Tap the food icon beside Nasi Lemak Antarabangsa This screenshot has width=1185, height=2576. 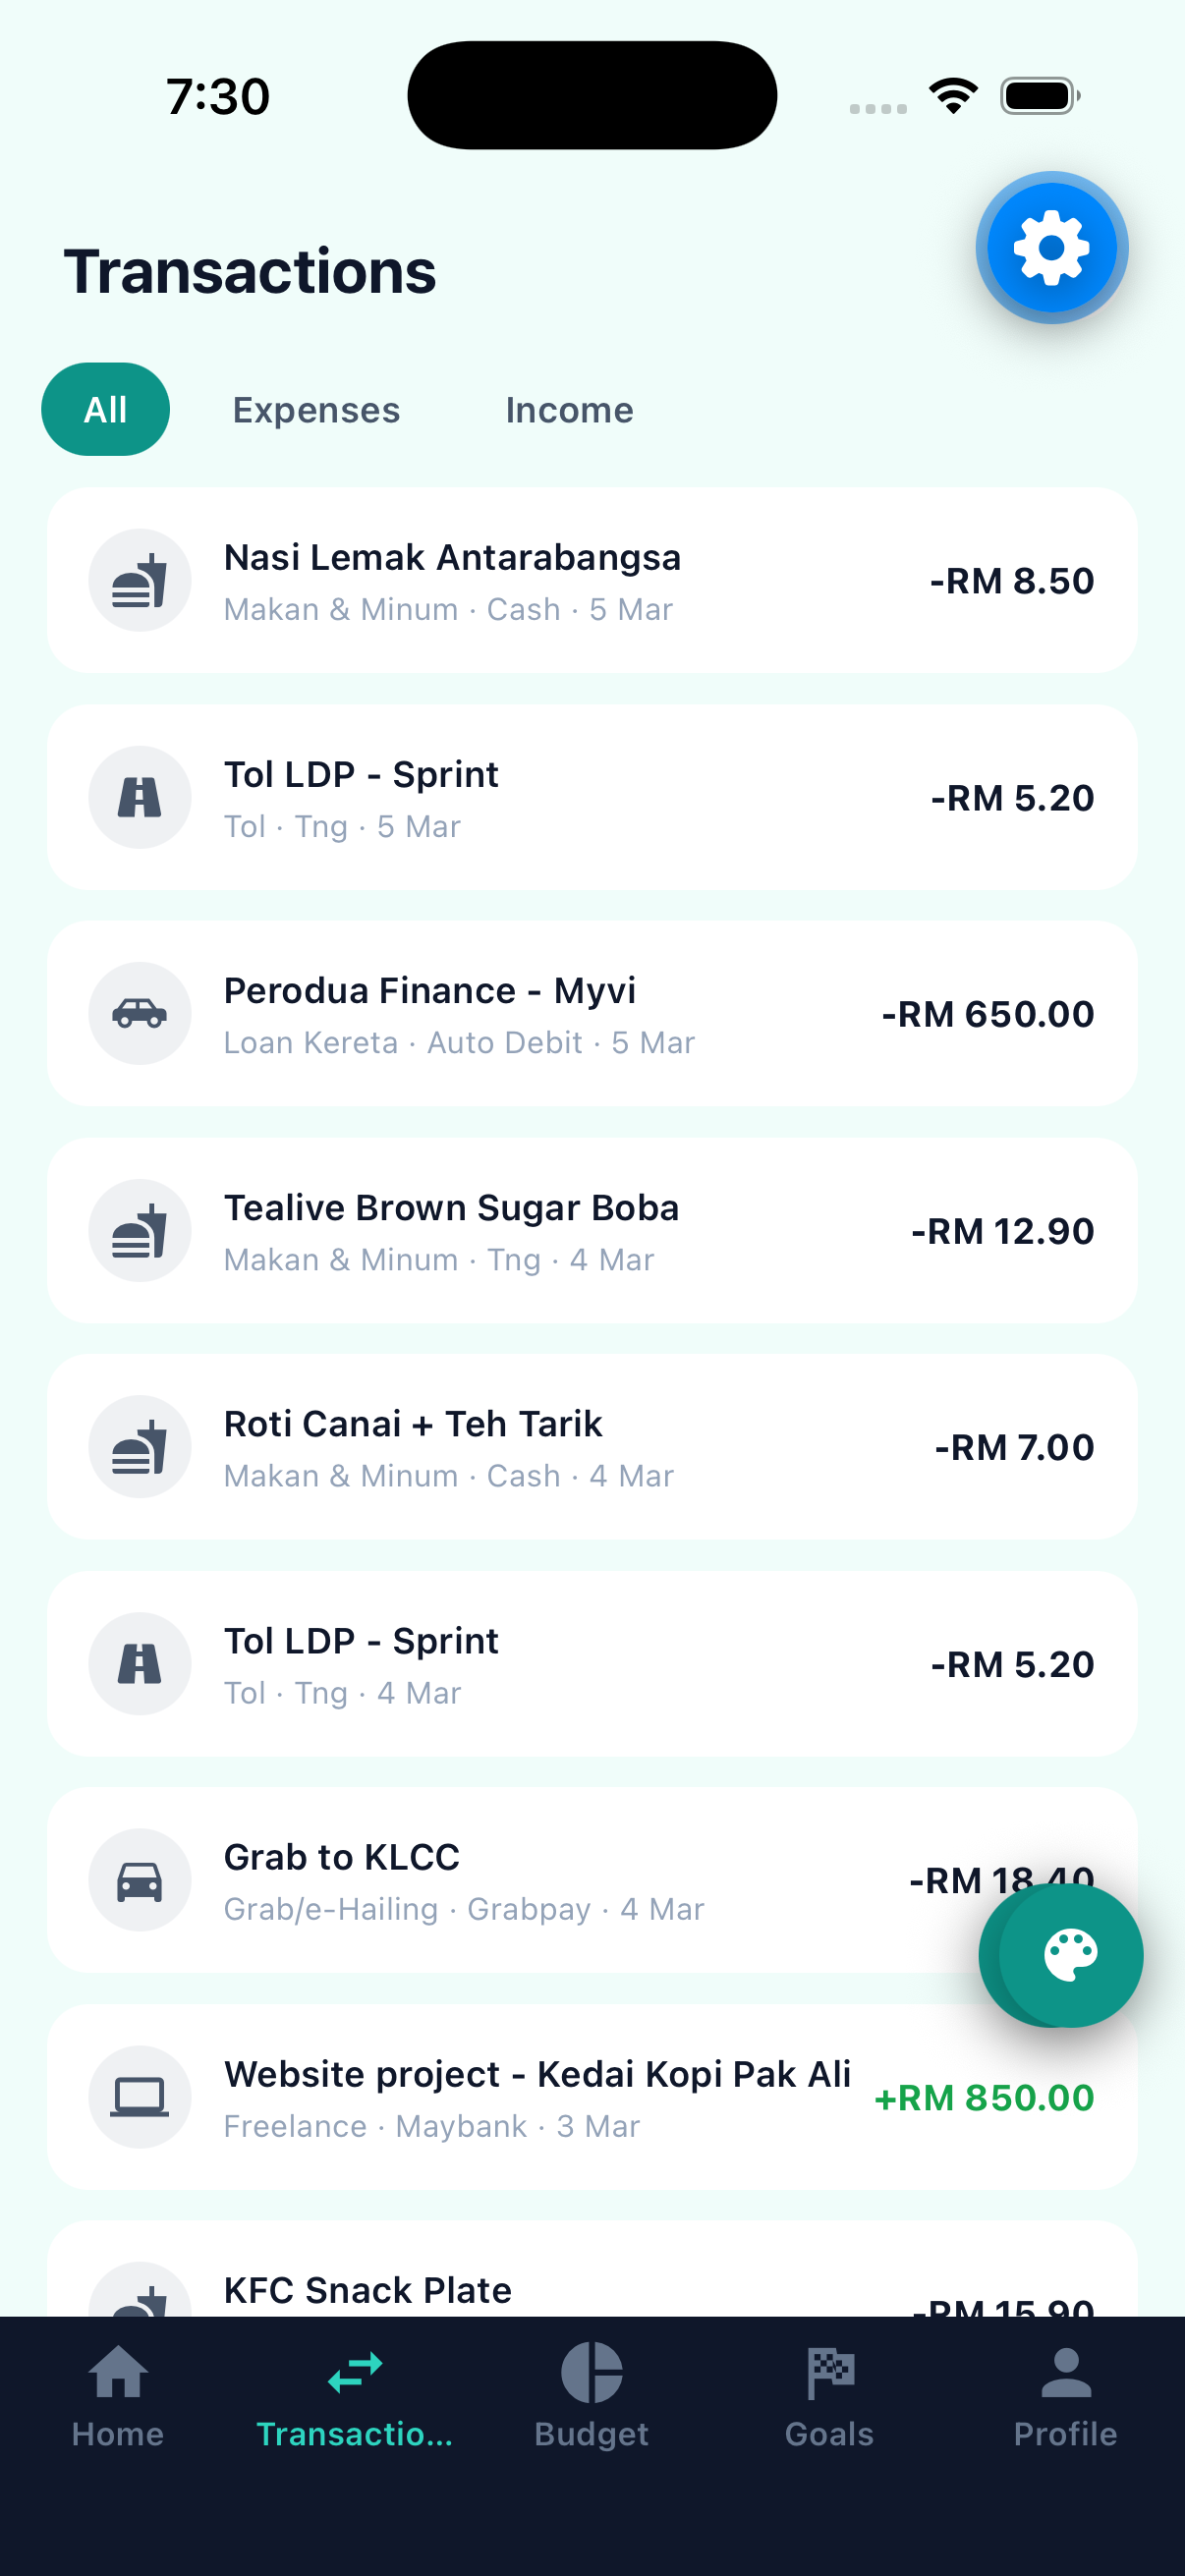140,581
